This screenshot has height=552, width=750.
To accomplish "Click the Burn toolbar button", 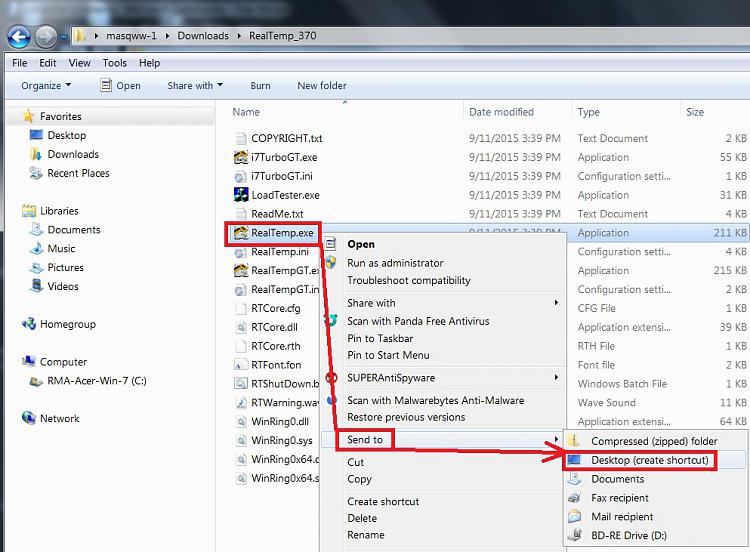I will (260, 86).
